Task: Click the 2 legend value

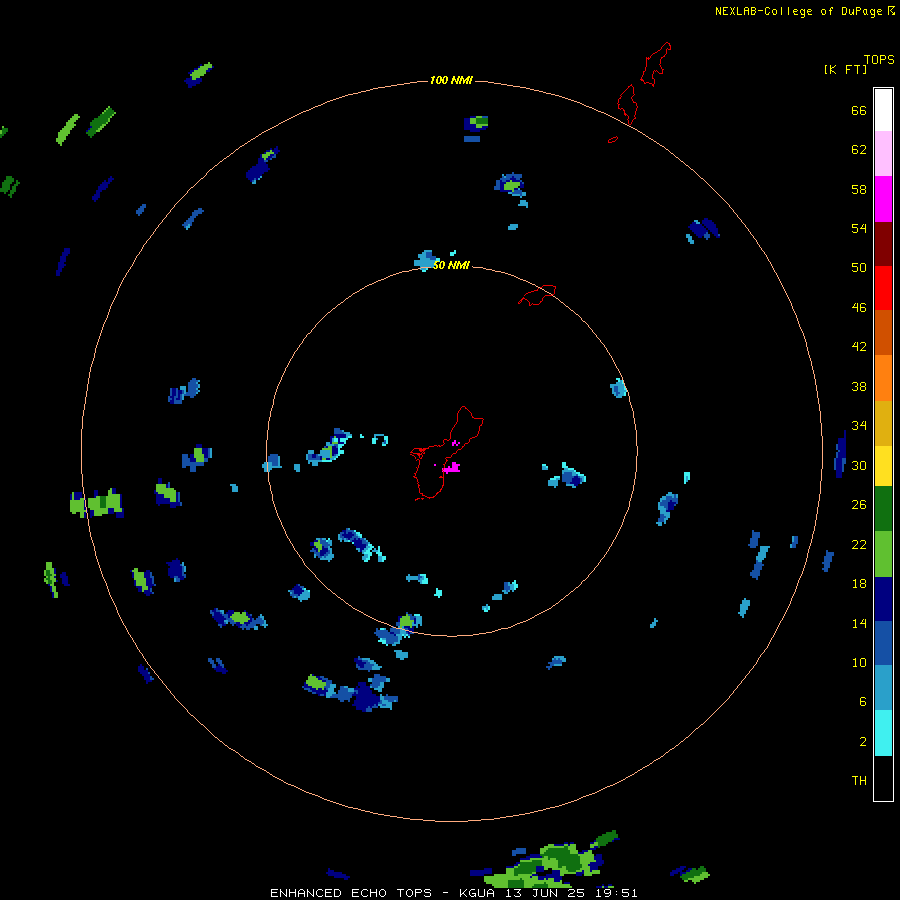Action: pyautogui.click(x=863, y=742)
